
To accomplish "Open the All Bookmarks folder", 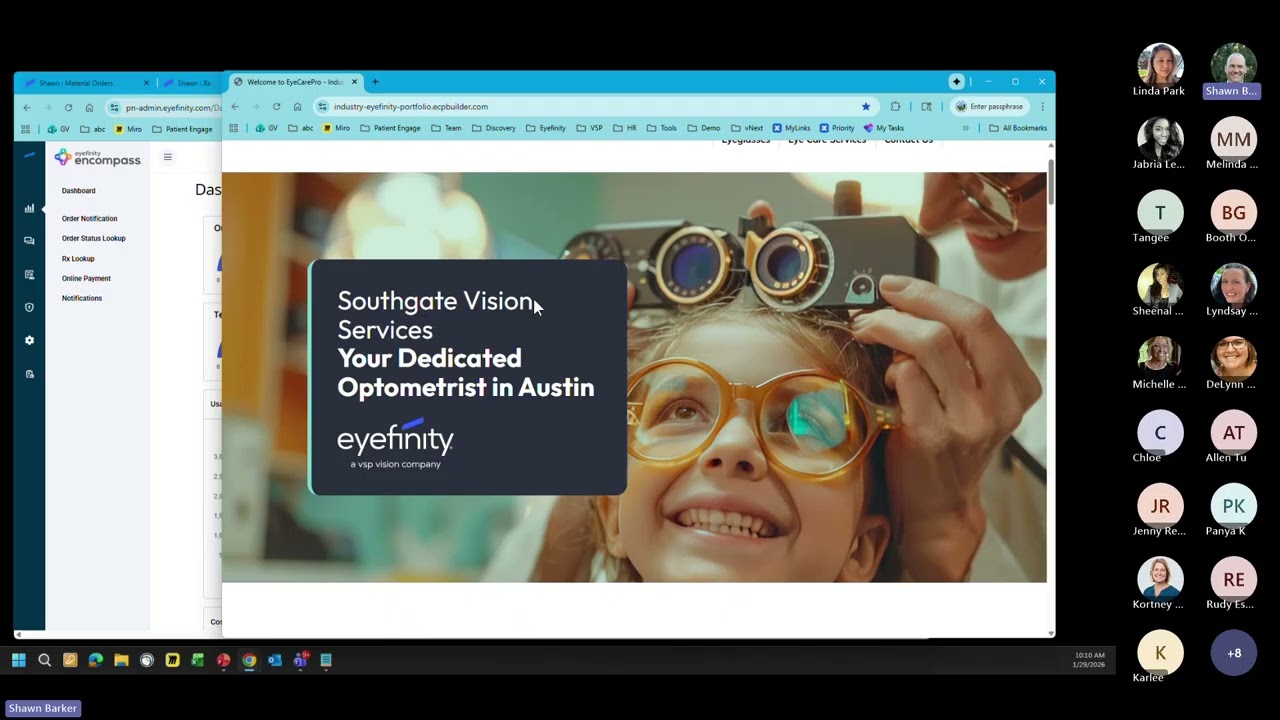I will click(x=1018, y=128).
